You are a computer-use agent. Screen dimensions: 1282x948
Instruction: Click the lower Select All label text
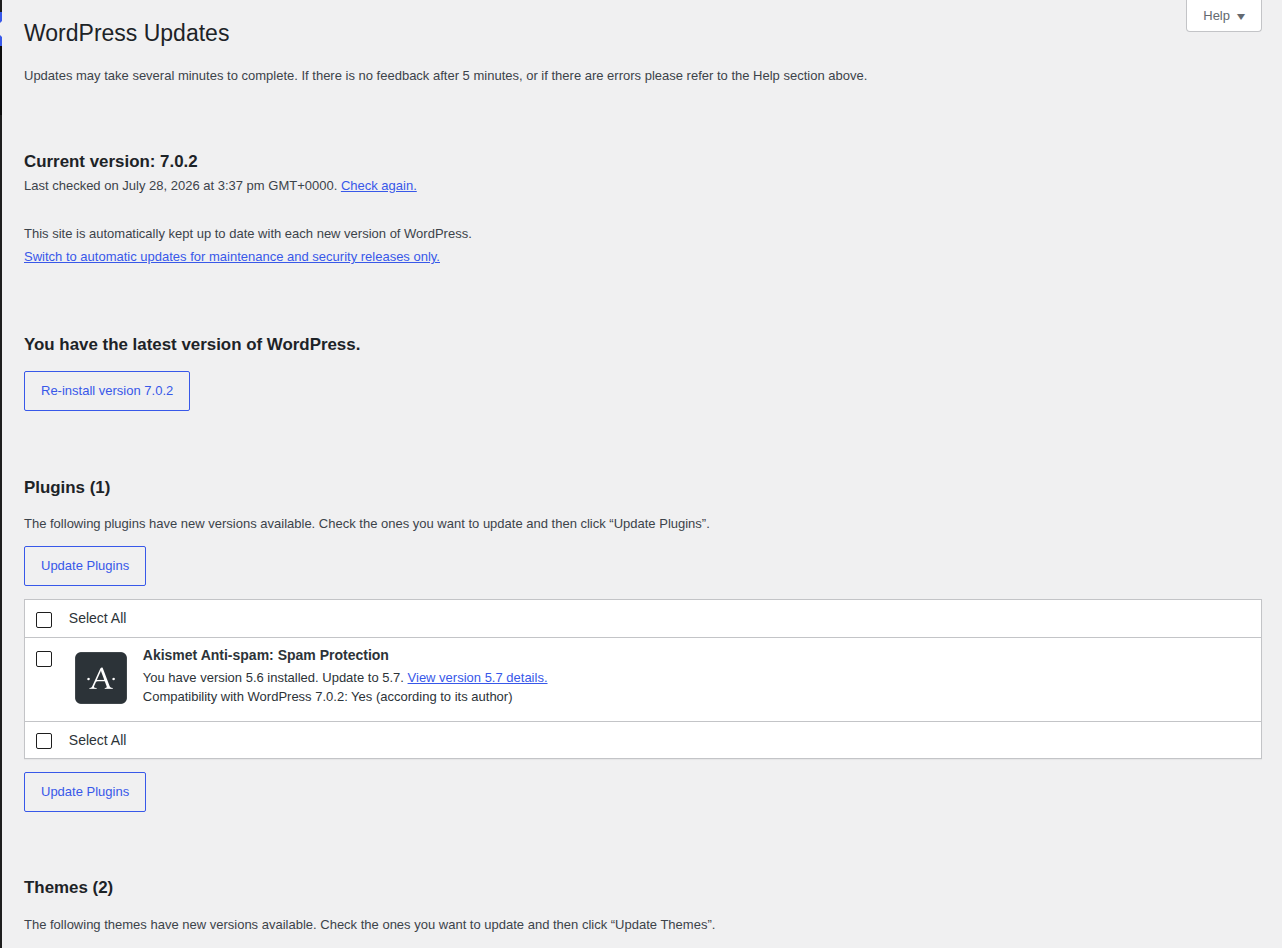tap(98, 740)
